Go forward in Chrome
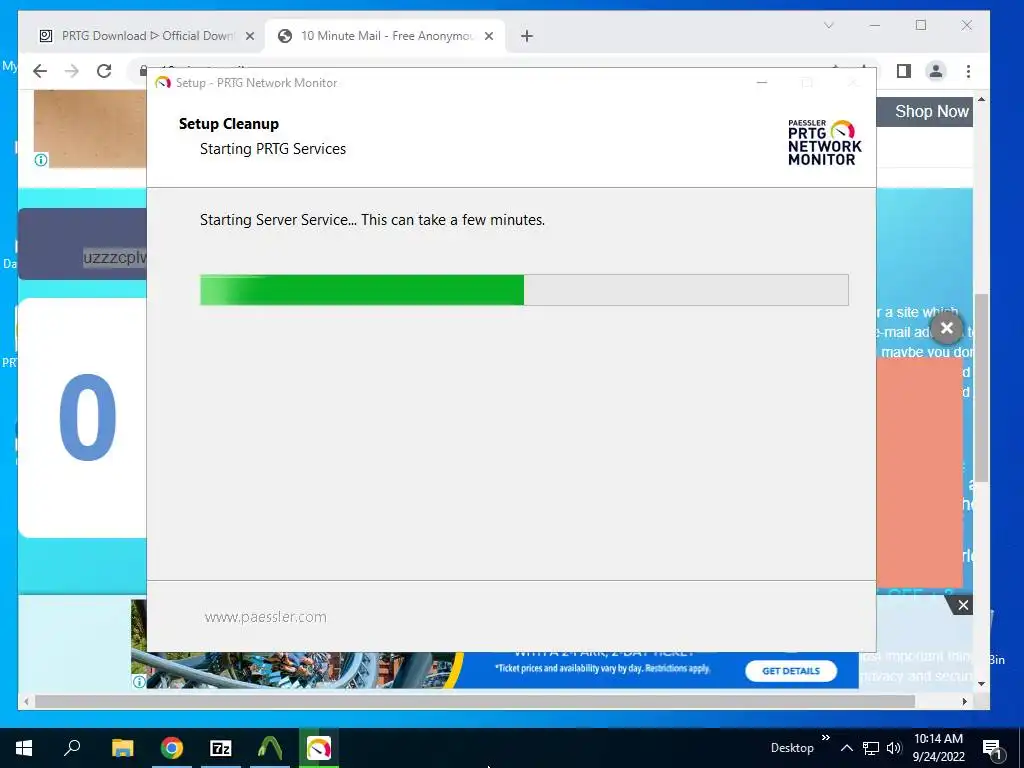Viewport: 1024px width, 768px height. [x=72, y=71]
